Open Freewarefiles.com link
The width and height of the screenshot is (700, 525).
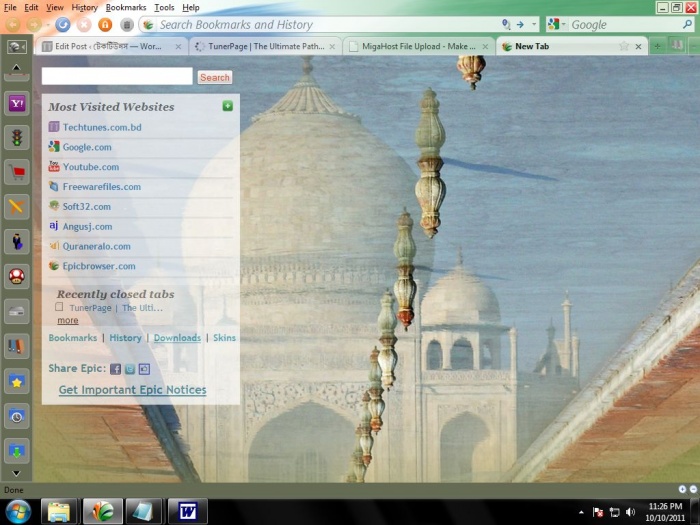pos(102,187)
